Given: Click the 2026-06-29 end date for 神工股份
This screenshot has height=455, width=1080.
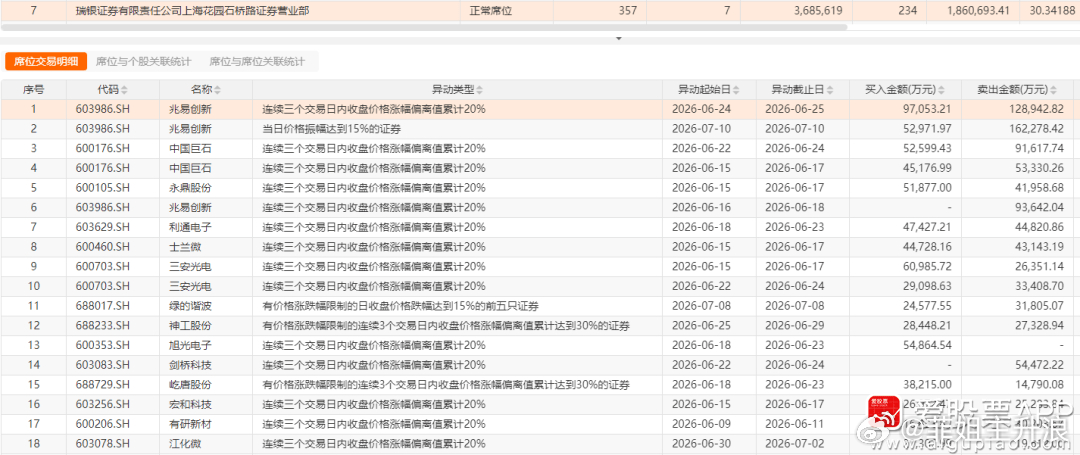Looking at the screenshot, I should 793,326.
